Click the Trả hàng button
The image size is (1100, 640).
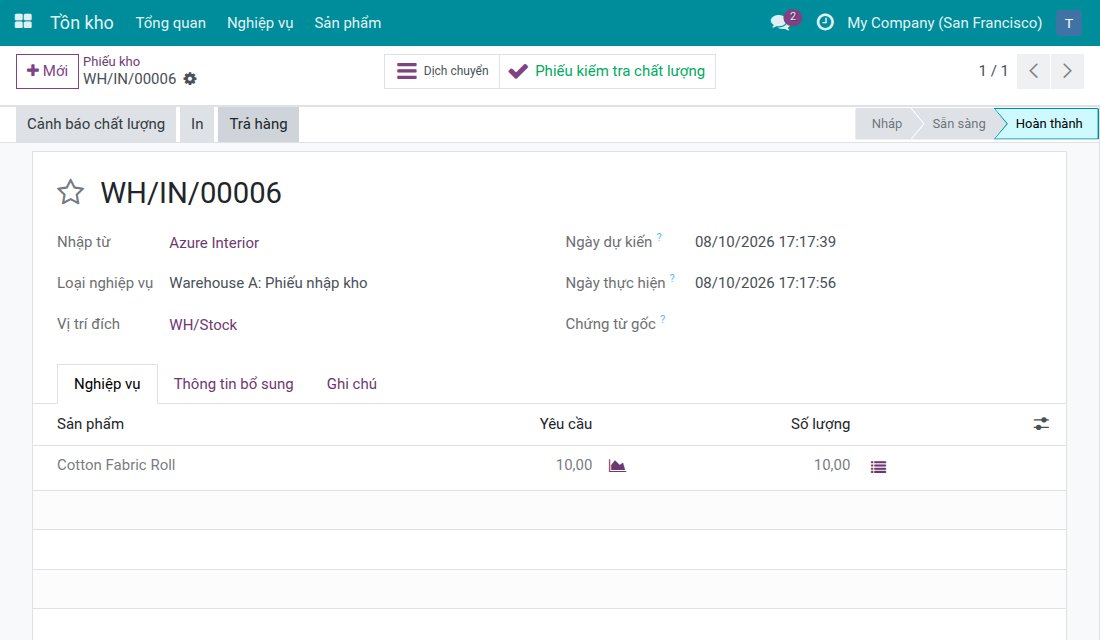pyautogui.click(x=258, y=124)
